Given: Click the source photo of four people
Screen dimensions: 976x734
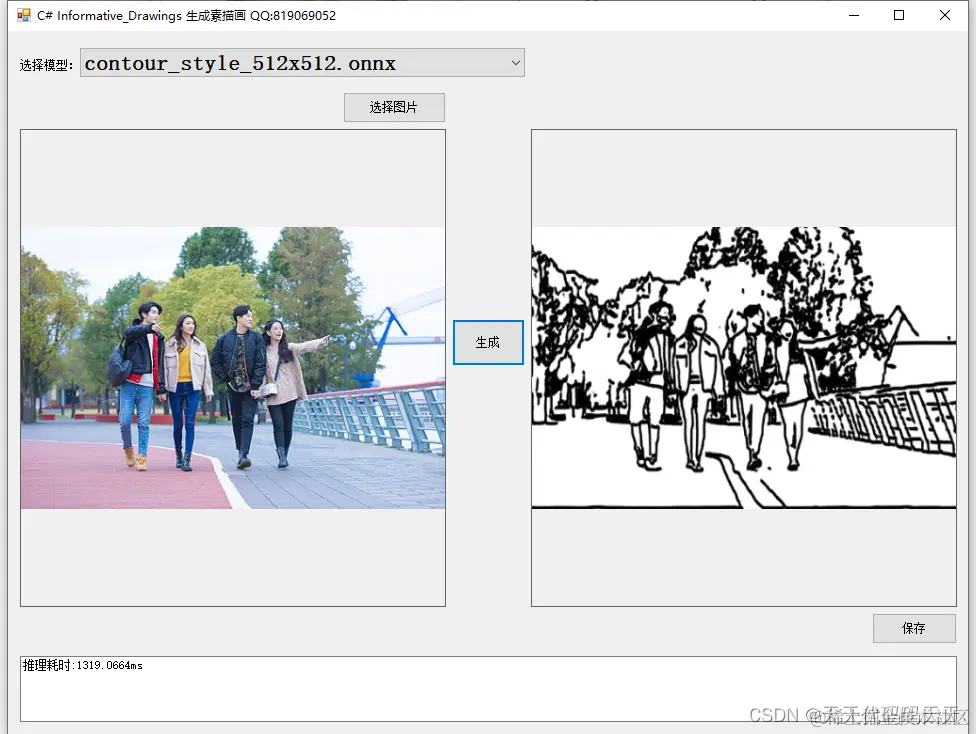Looking at the screenshot, I should pyautogui.click(x=233, y=368).
